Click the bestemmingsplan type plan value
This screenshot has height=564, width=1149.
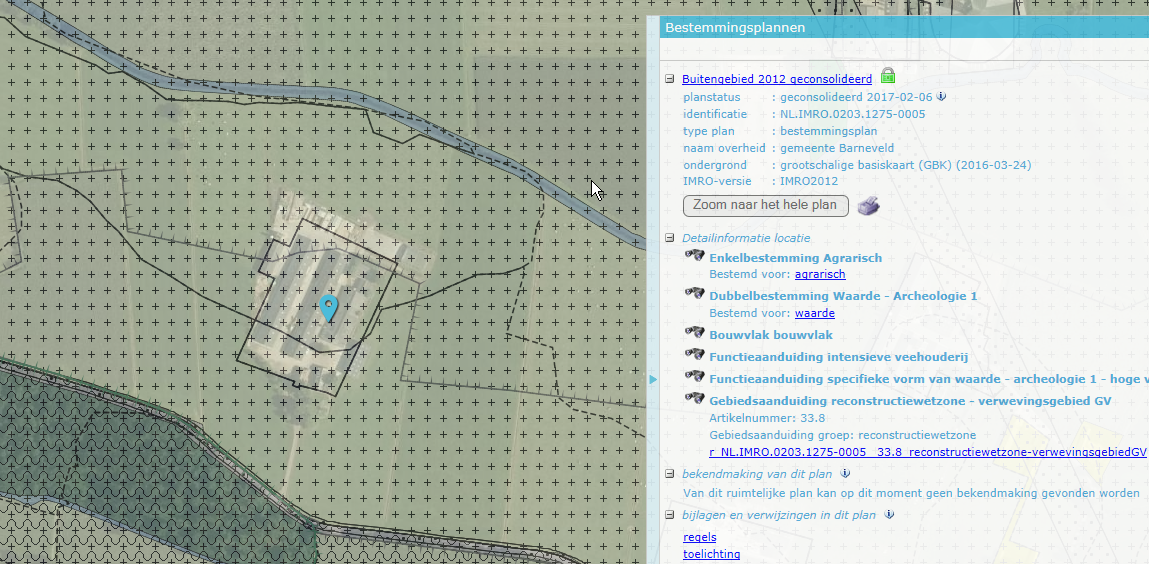pyautogui.click(x=828, y=131)
